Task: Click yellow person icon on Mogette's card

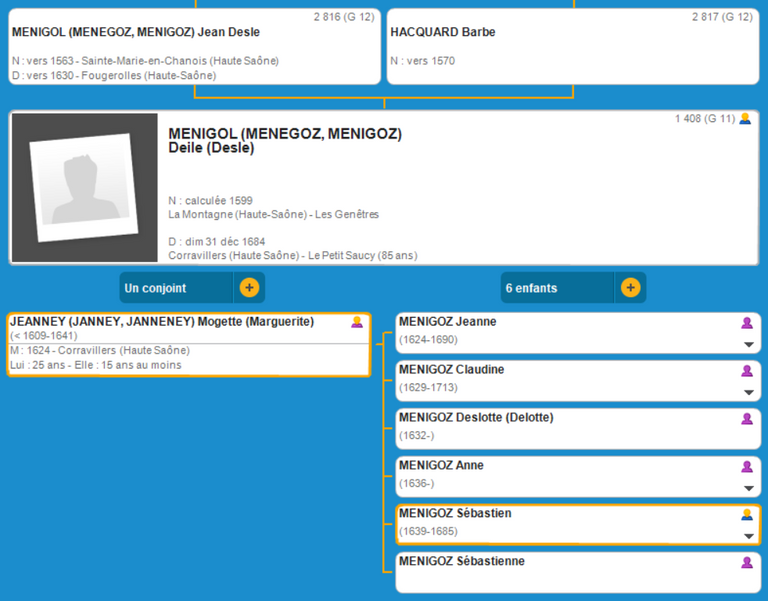Action: click(x=356, y=322)
